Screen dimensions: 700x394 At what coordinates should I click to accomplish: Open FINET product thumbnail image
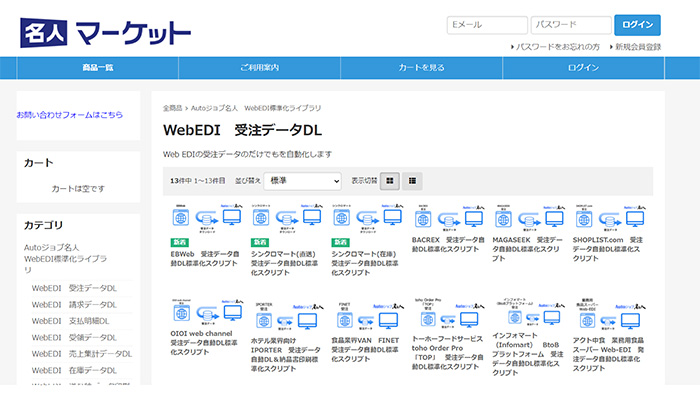[367, 316]
